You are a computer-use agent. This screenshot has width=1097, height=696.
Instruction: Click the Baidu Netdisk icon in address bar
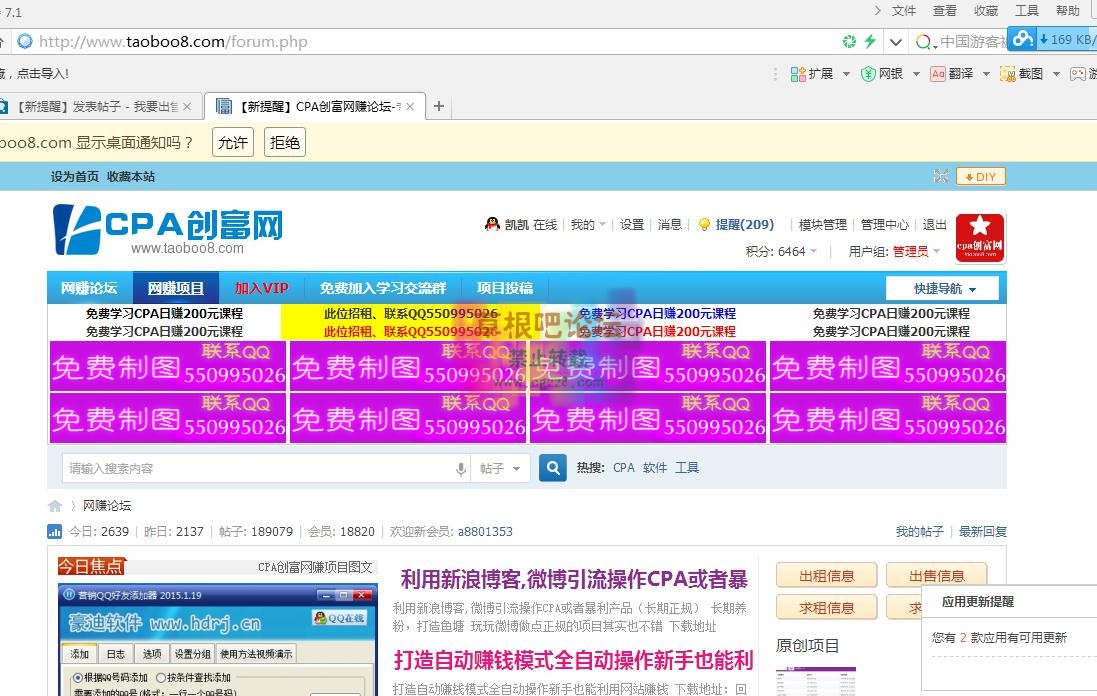tap(1022, 39)
